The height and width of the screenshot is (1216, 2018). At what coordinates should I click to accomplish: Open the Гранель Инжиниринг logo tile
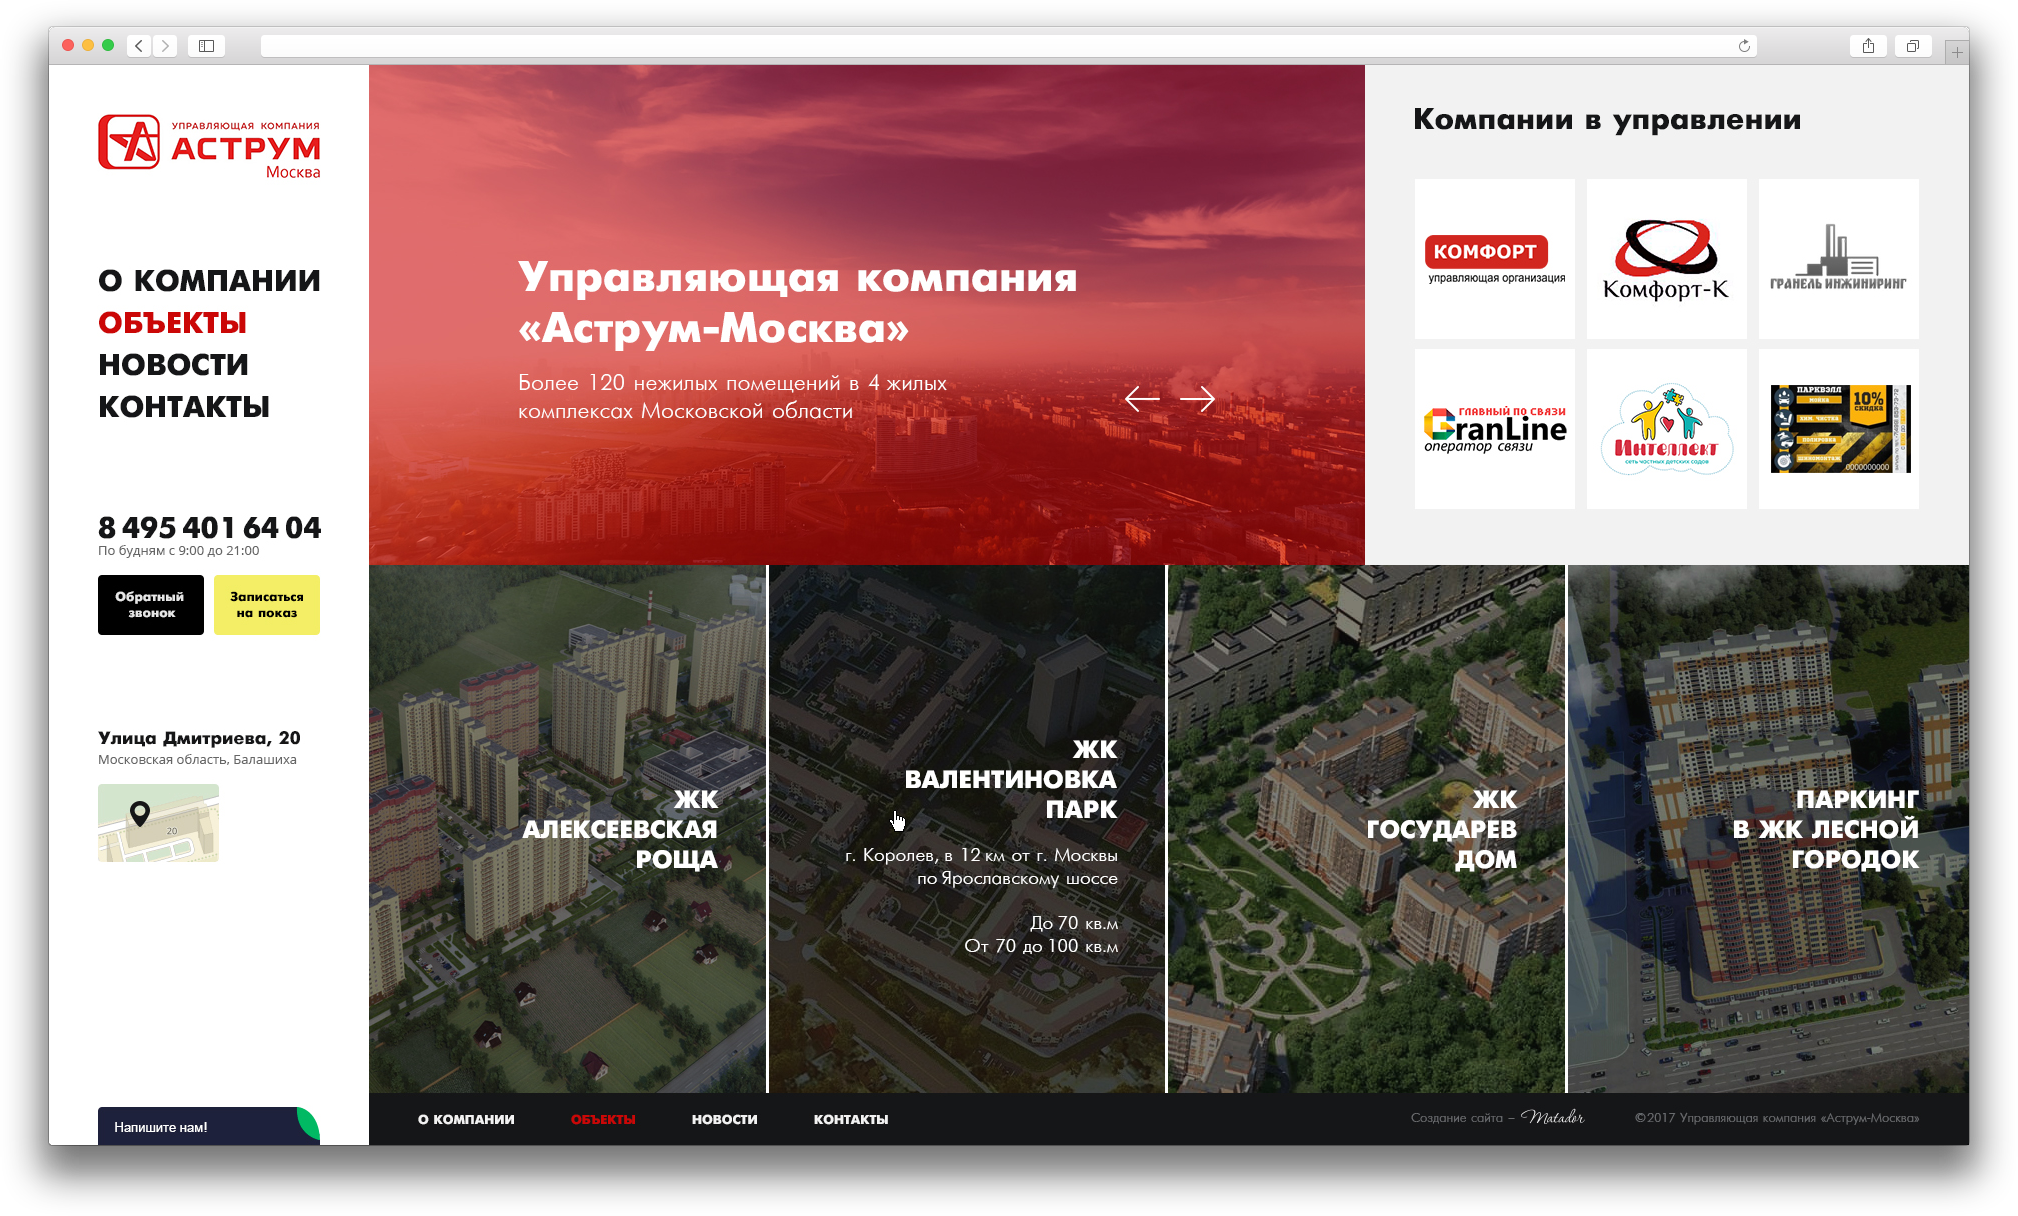pyautogui.click(x=1839, y=259)
